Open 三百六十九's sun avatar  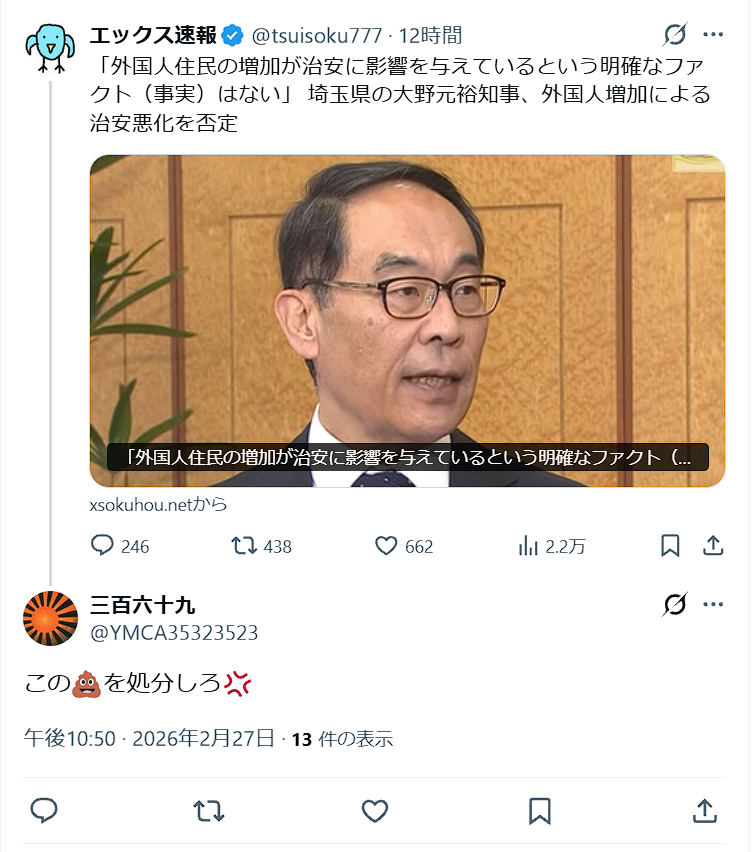51,618
